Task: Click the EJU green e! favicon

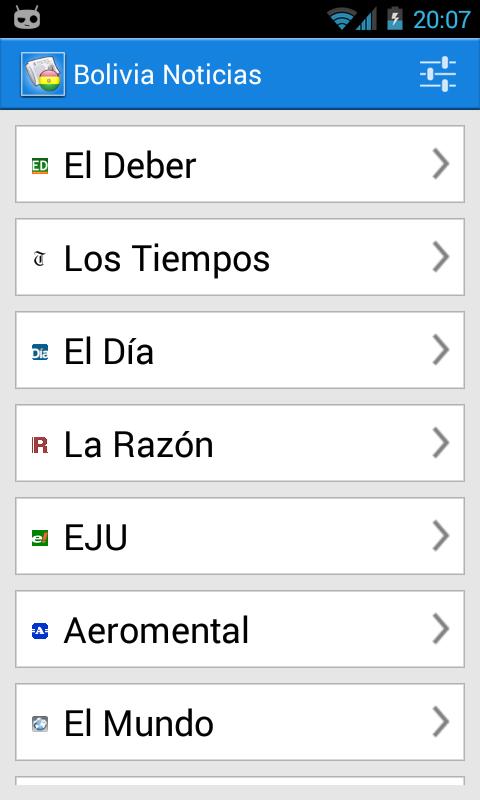Action: point(40,537)
